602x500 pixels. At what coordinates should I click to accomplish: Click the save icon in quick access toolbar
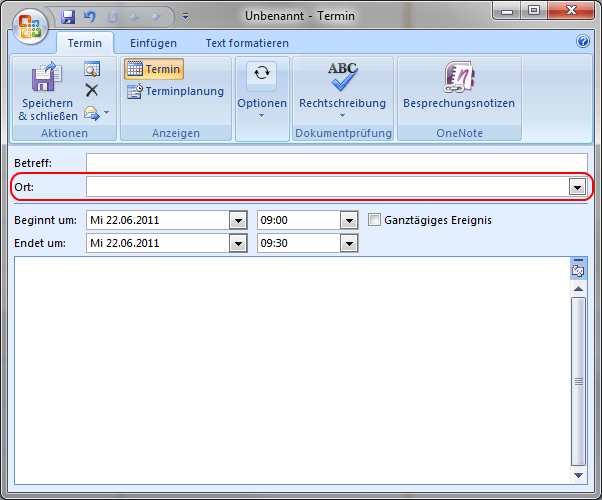68,17
